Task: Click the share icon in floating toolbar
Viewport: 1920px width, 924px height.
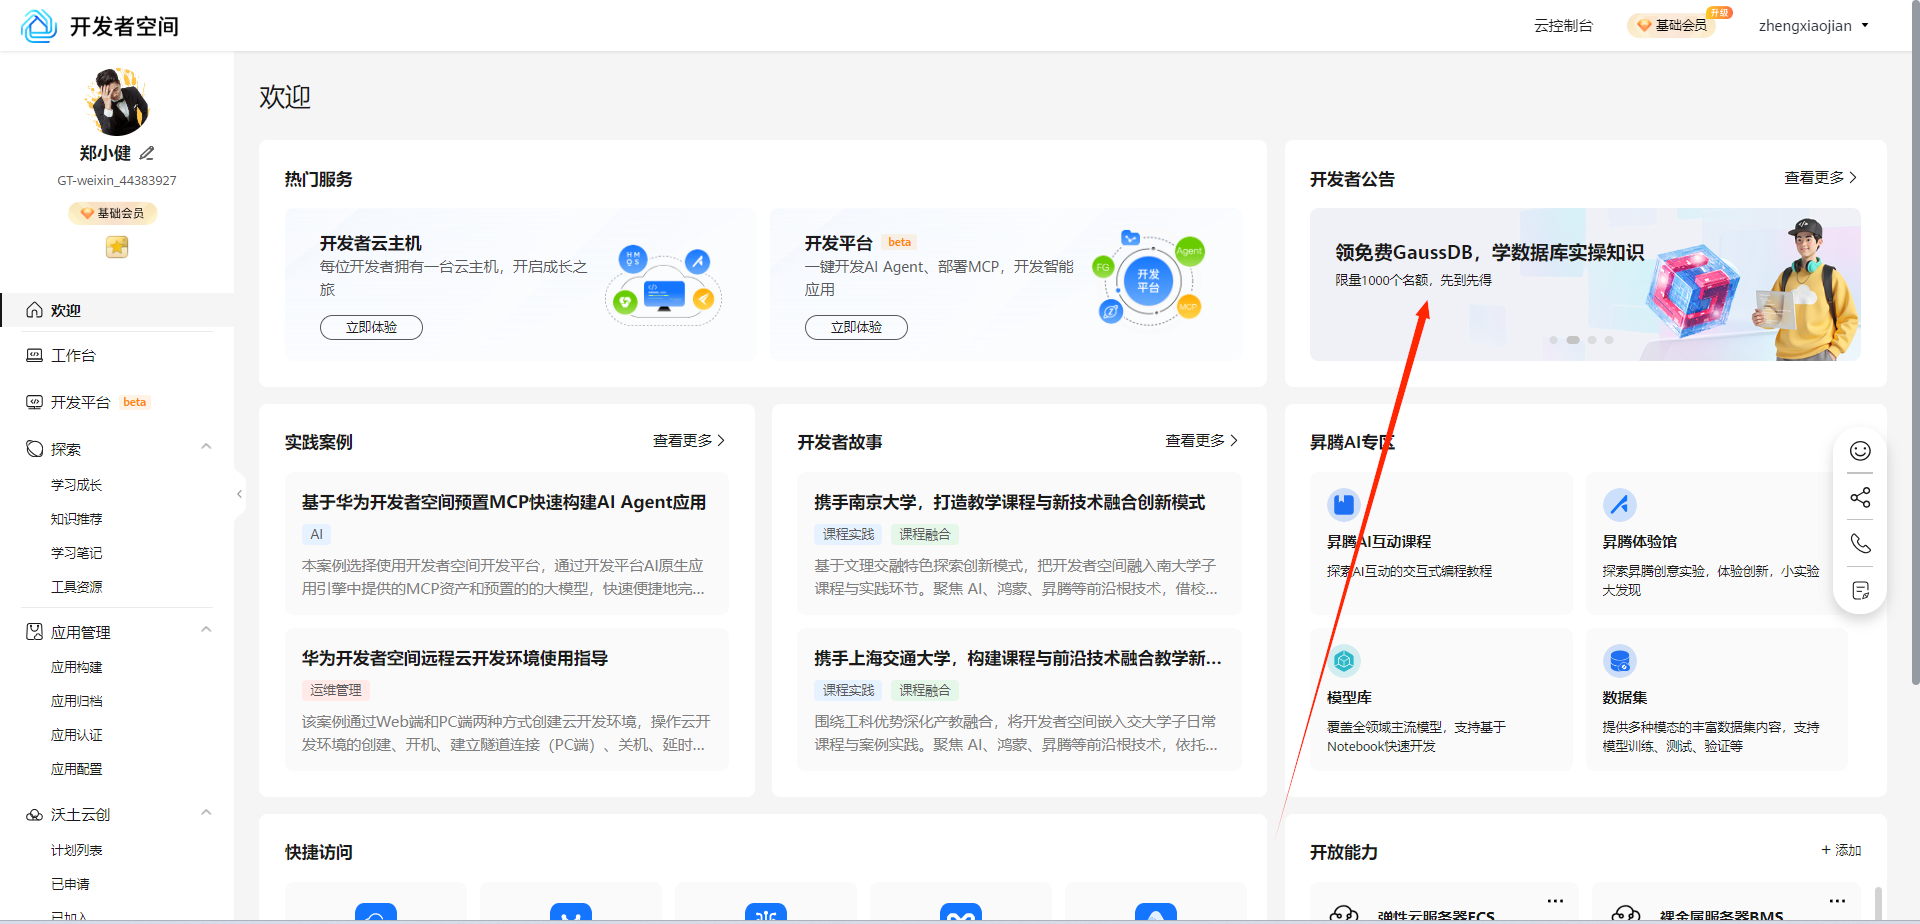Action: click(x=1860, y=497)
